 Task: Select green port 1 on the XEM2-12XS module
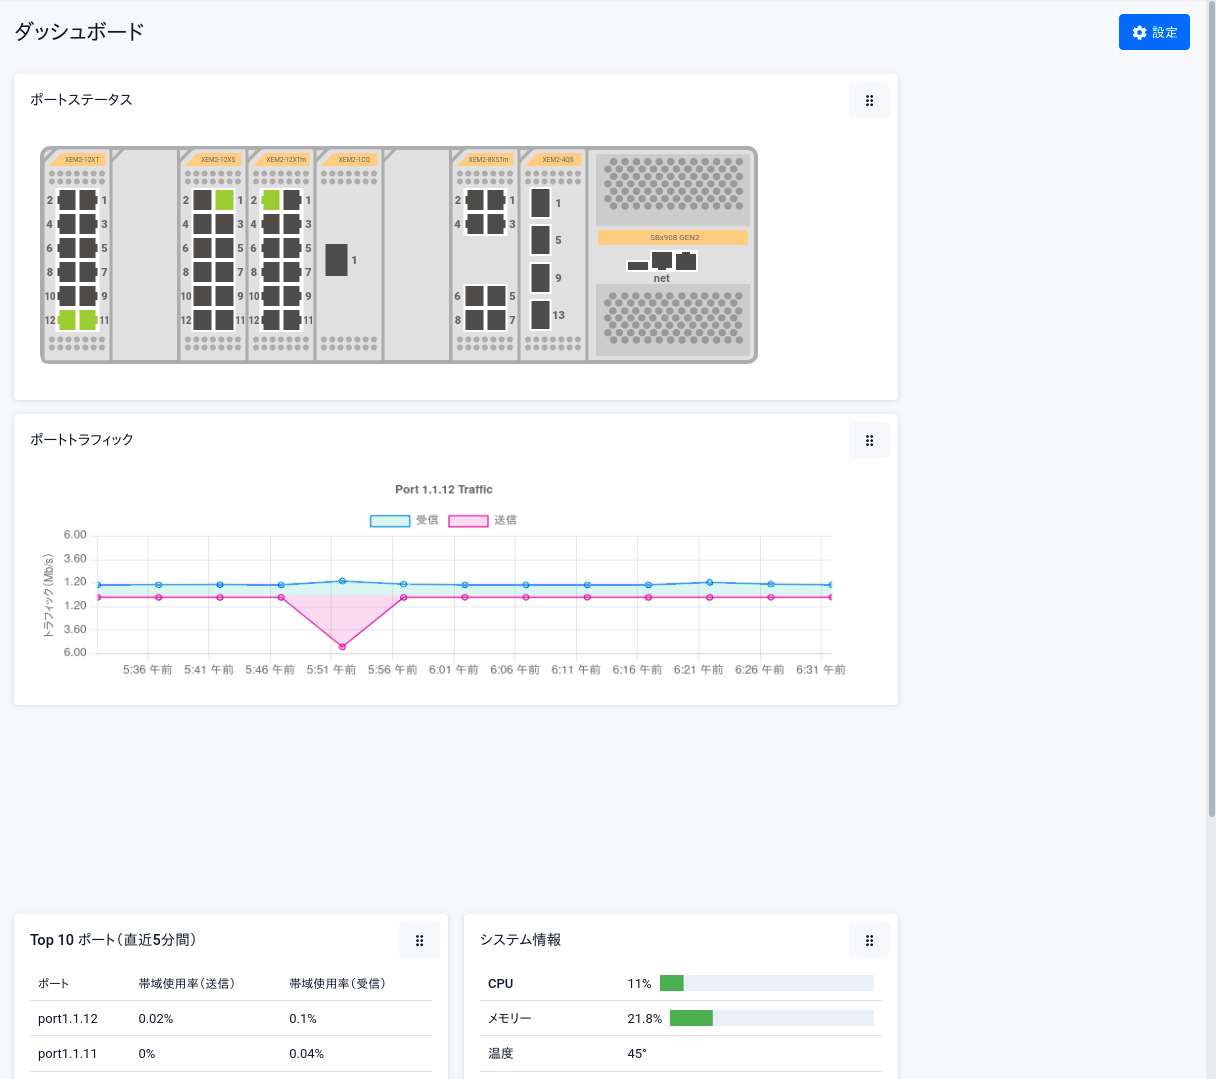pyautogui.click(x=224, y=200)
